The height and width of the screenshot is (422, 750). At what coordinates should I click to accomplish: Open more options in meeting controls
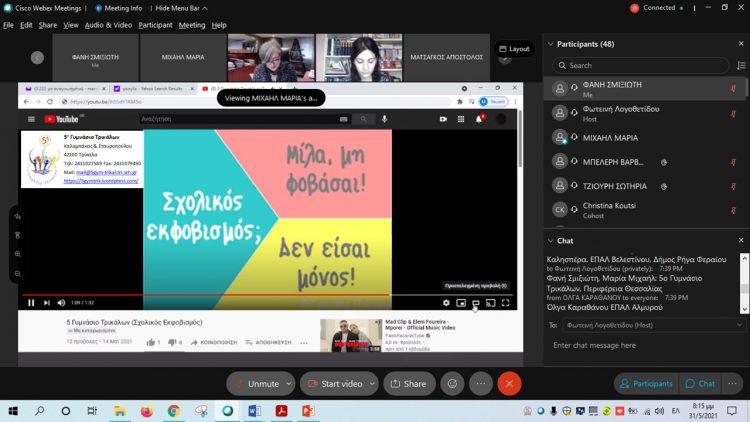(481, 384)
